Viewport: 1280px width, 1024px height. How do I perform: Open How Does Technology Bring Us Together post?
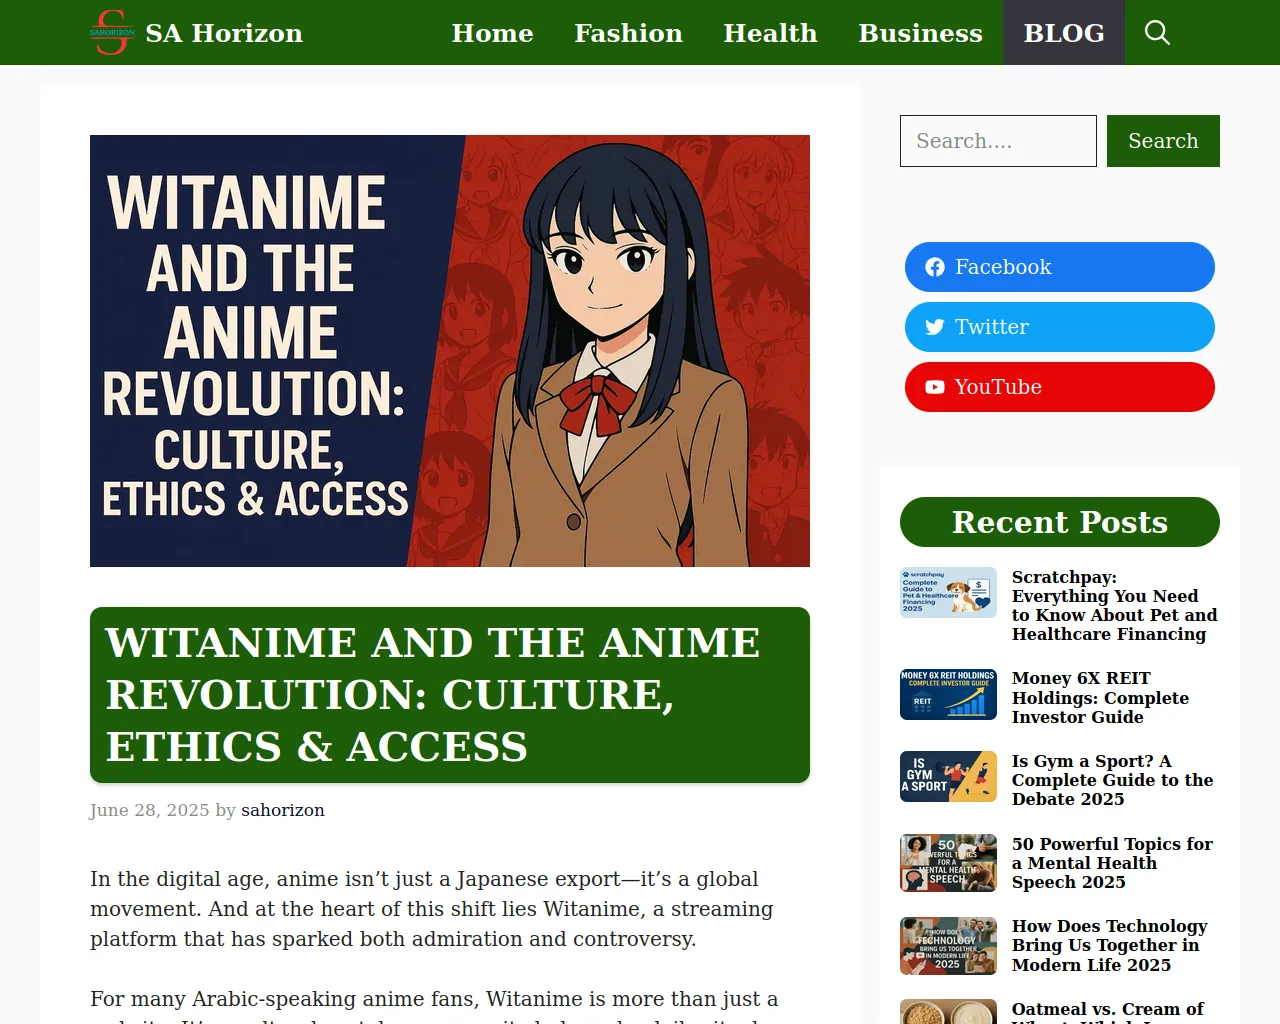tap(1110, 946)
